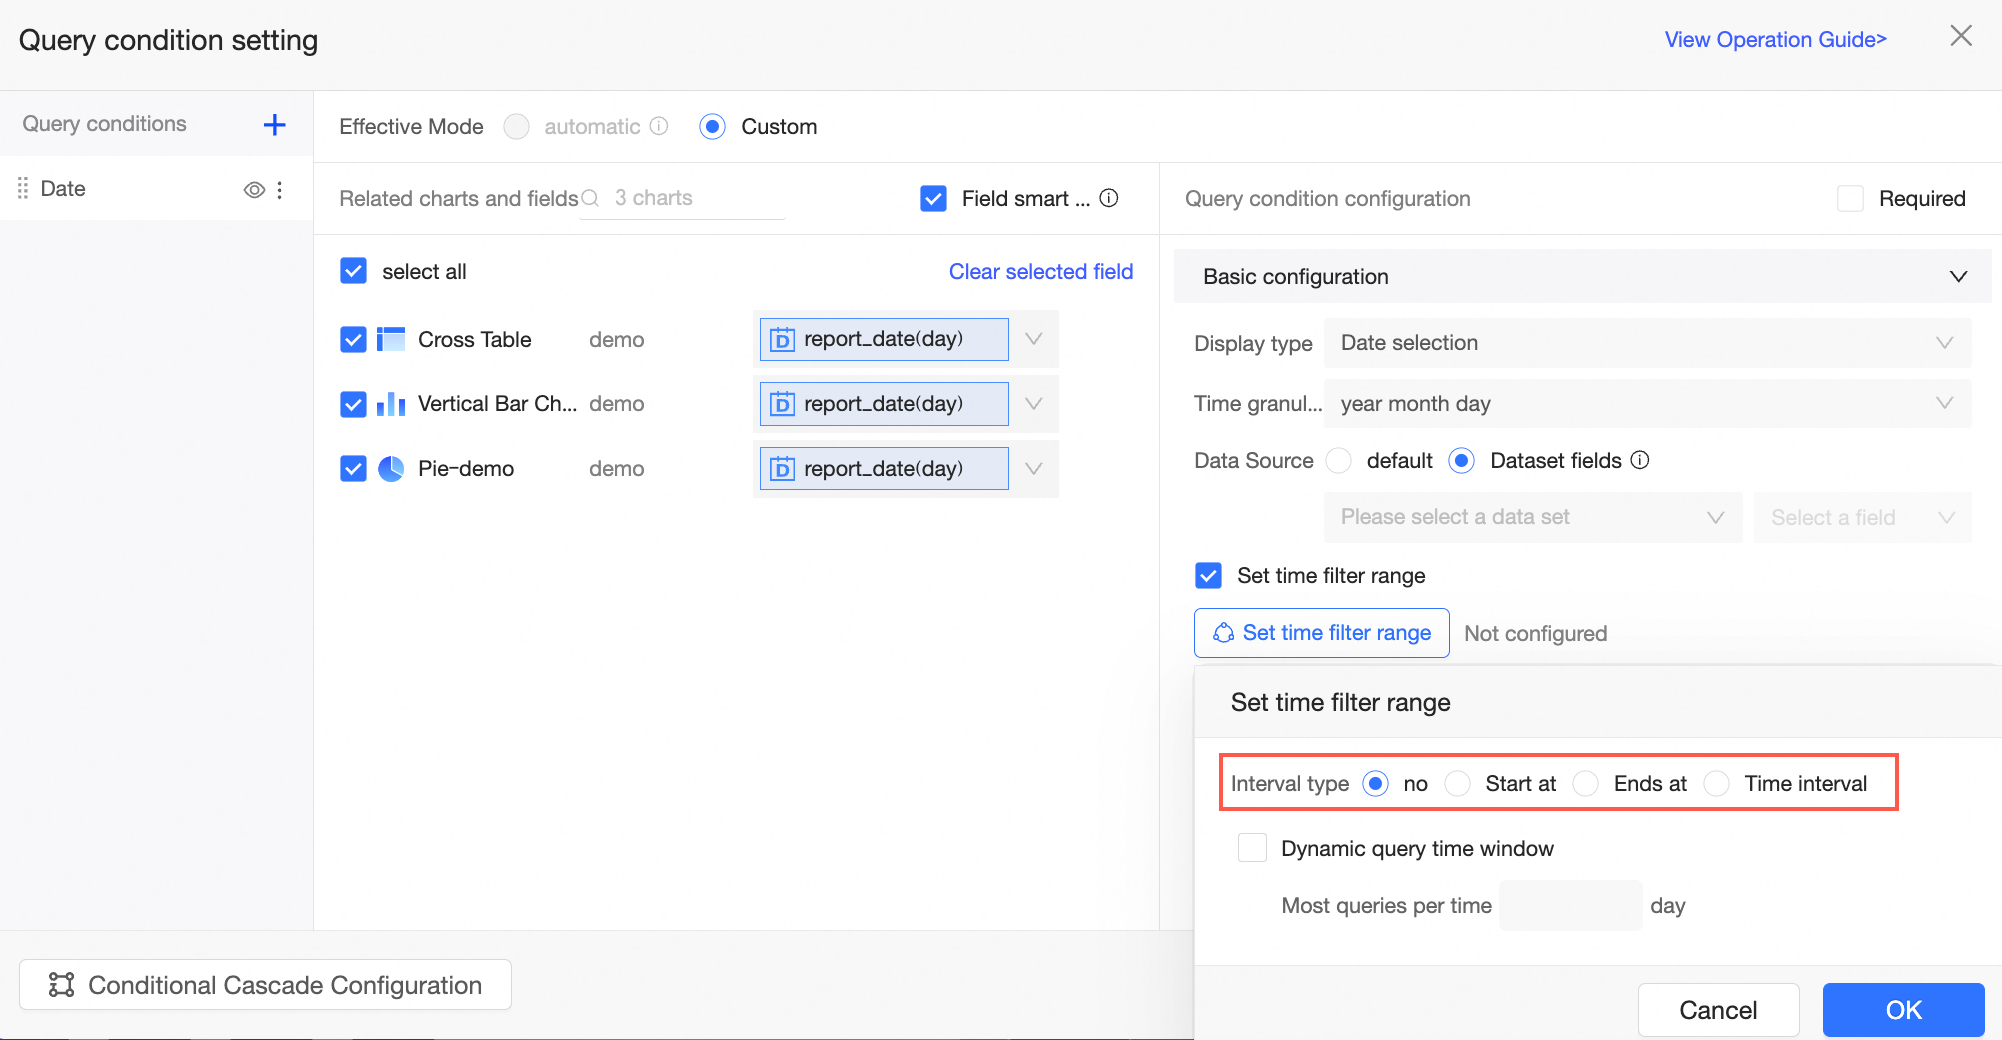Toggle visibility eye for Date condition

coord(254,189)
